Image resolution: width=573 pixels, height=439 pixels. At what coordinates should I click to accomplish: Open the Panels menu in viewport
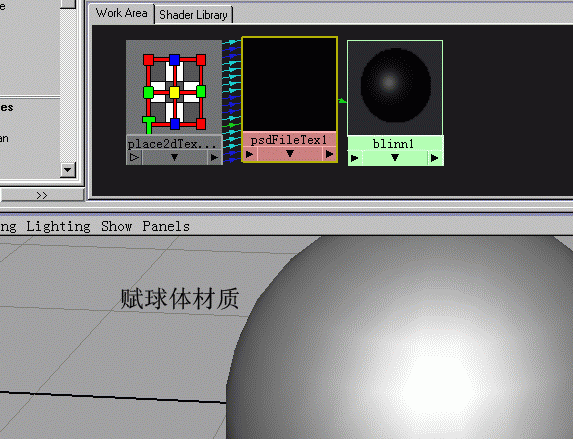coord(166,226)
